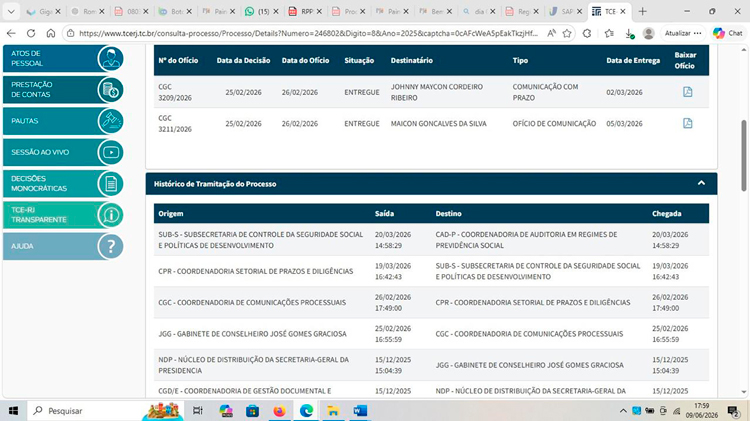The width and height of the screenshot is (750, 421).
Task: Click the browser address bar URL
Action: (308, 33)
